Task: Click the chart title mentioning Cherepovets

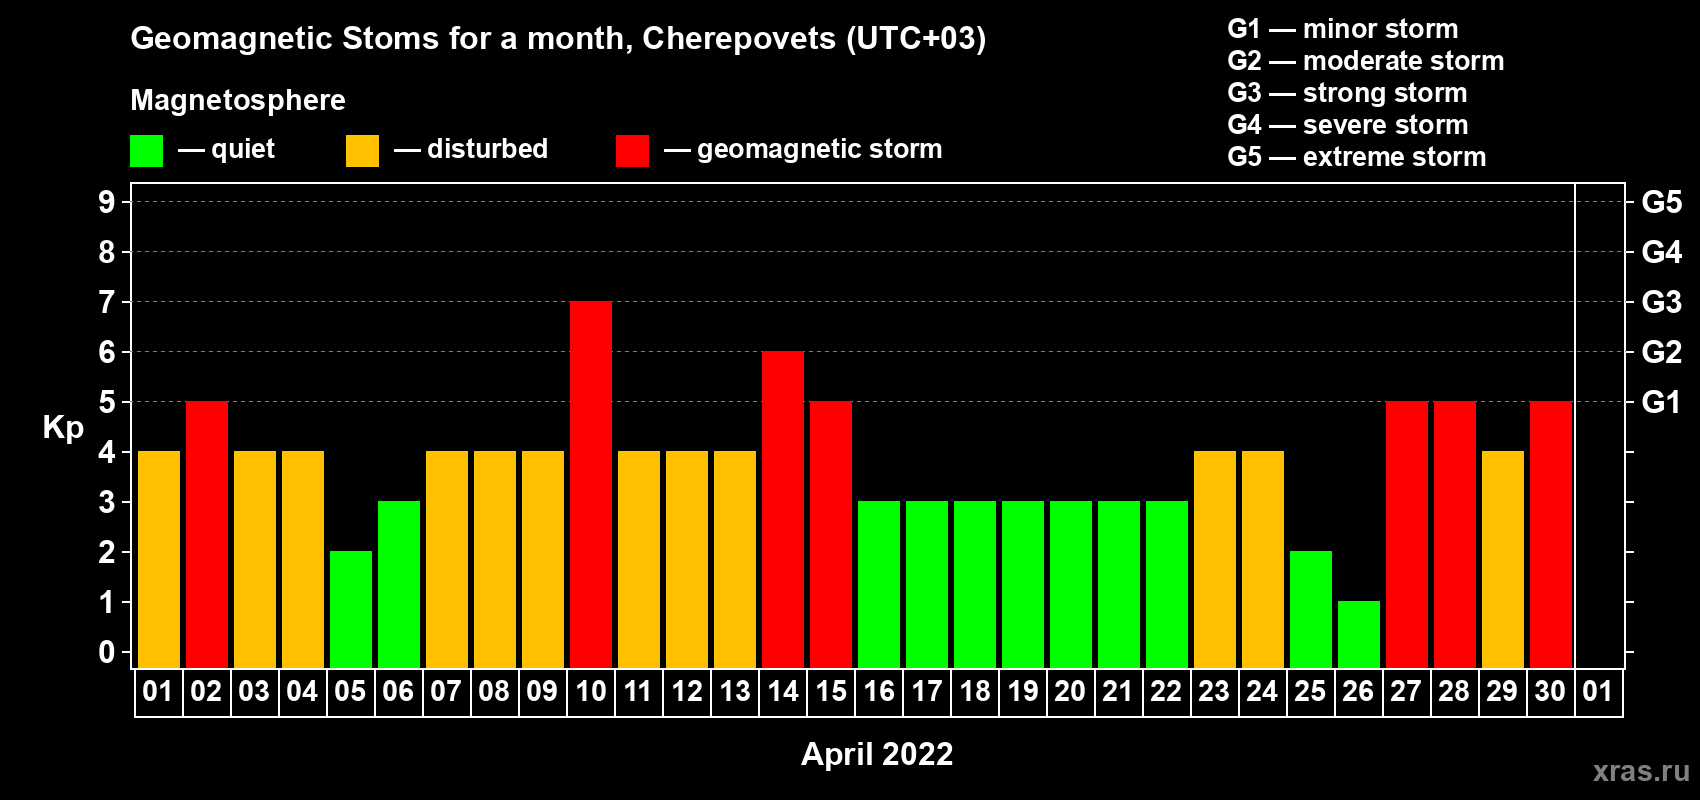Action: coord(558,38)
